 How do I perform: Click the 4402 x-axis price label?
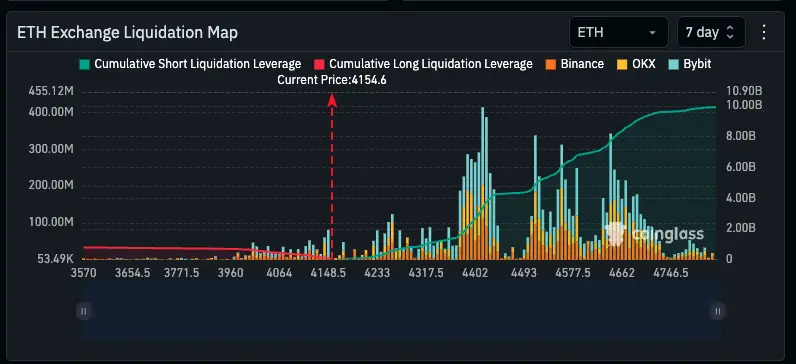(475, 273)
